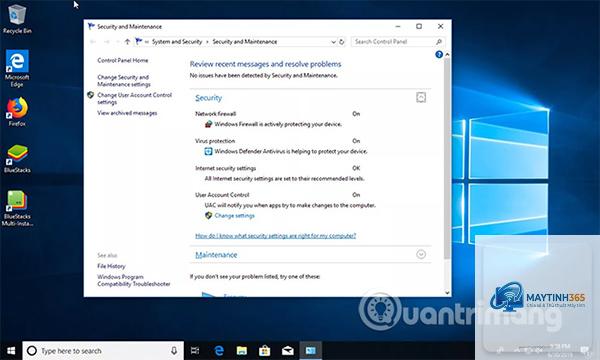Open View archived messages link
Viewport: 600px width, 360px height.
pos(127,113)
